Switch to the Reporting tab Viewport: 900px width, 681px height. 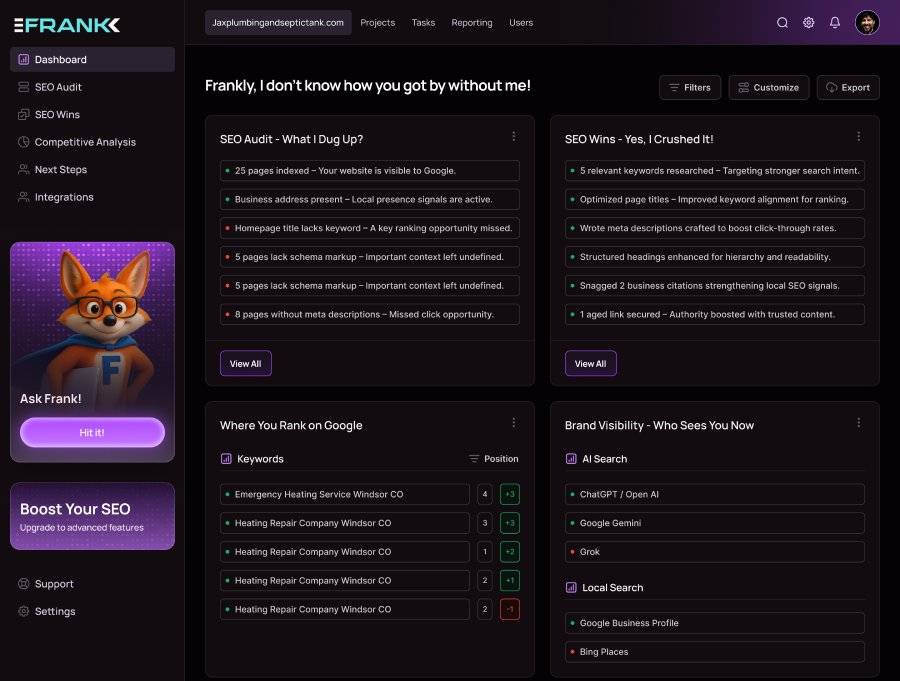(x=471, y=23)
